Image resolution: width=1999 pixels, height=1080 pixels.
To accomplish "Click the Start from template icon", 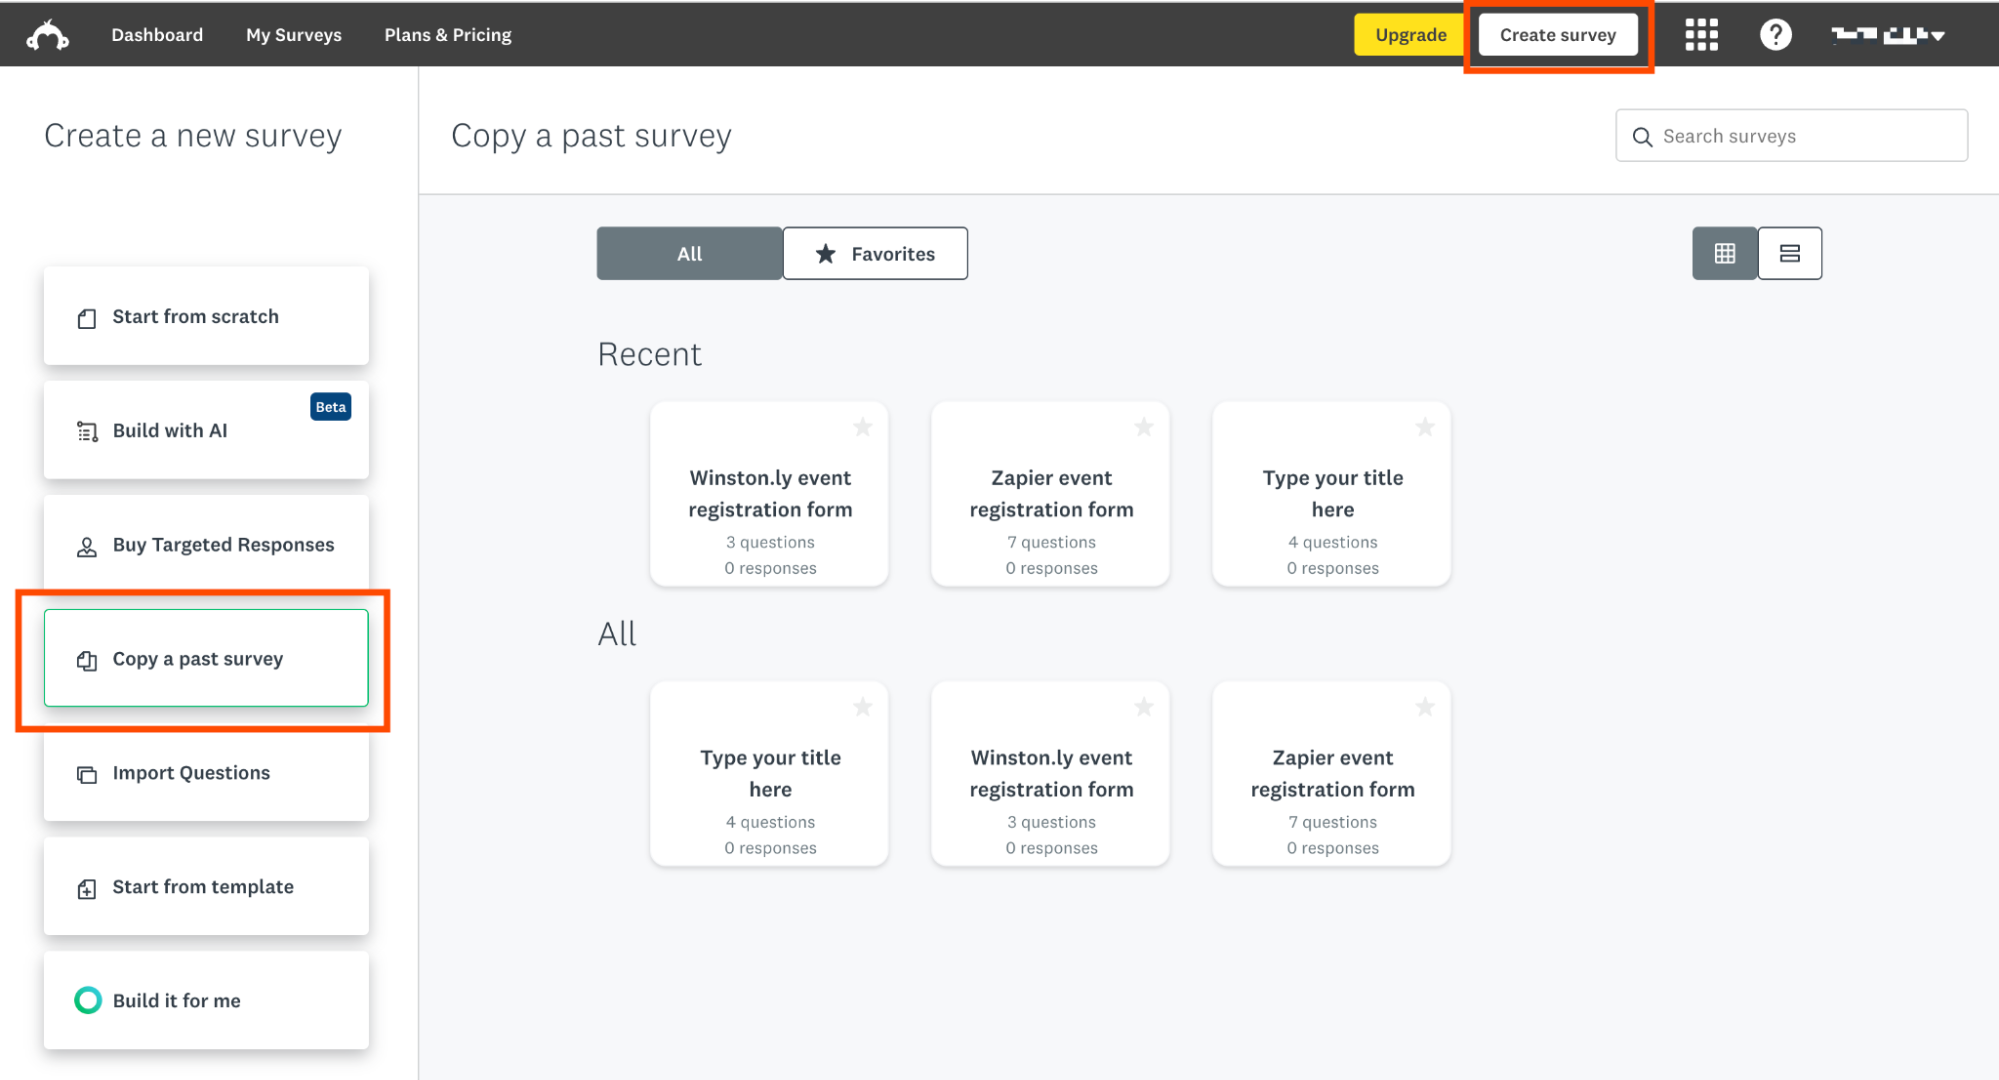I will 87,889.
